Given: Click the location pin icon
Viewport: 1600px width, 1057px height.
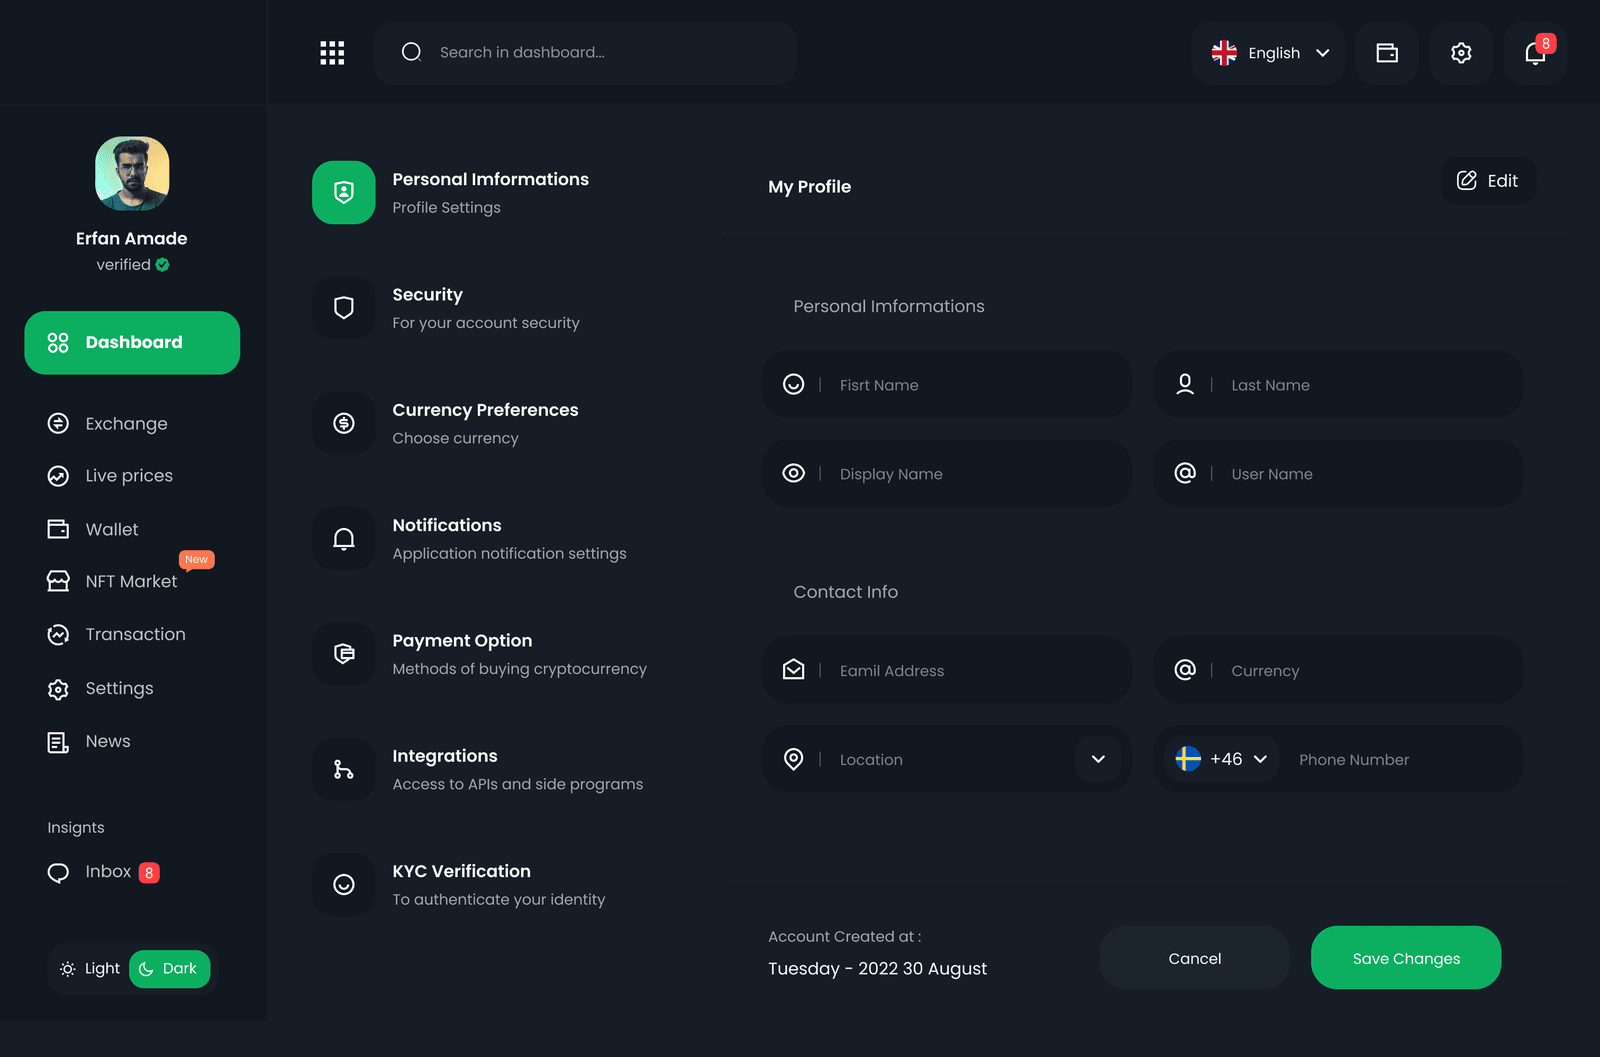Looking at the screenshot, I should click(793, 759).
